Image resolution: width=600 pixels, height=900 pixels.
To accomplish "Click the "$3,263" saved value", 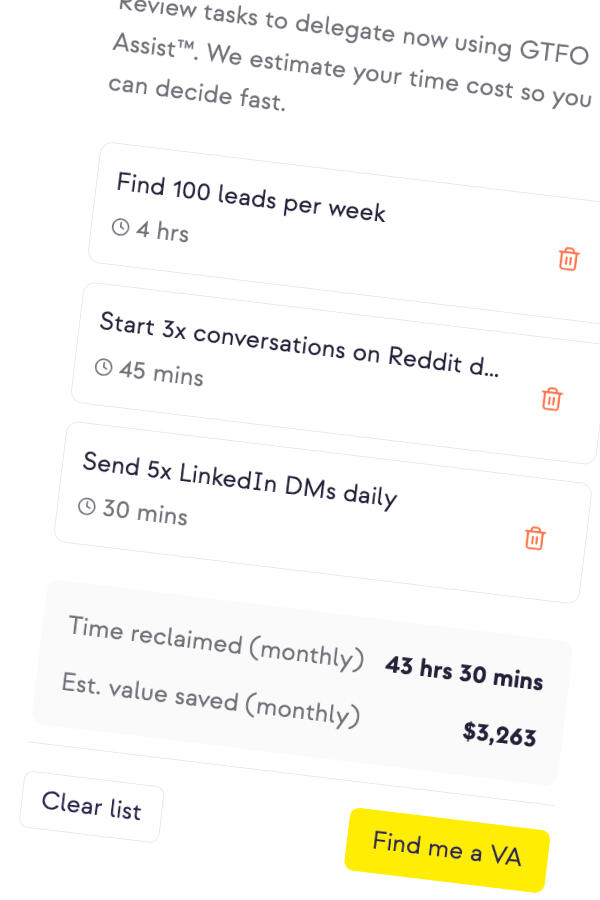I will click(x=499, y=734).
